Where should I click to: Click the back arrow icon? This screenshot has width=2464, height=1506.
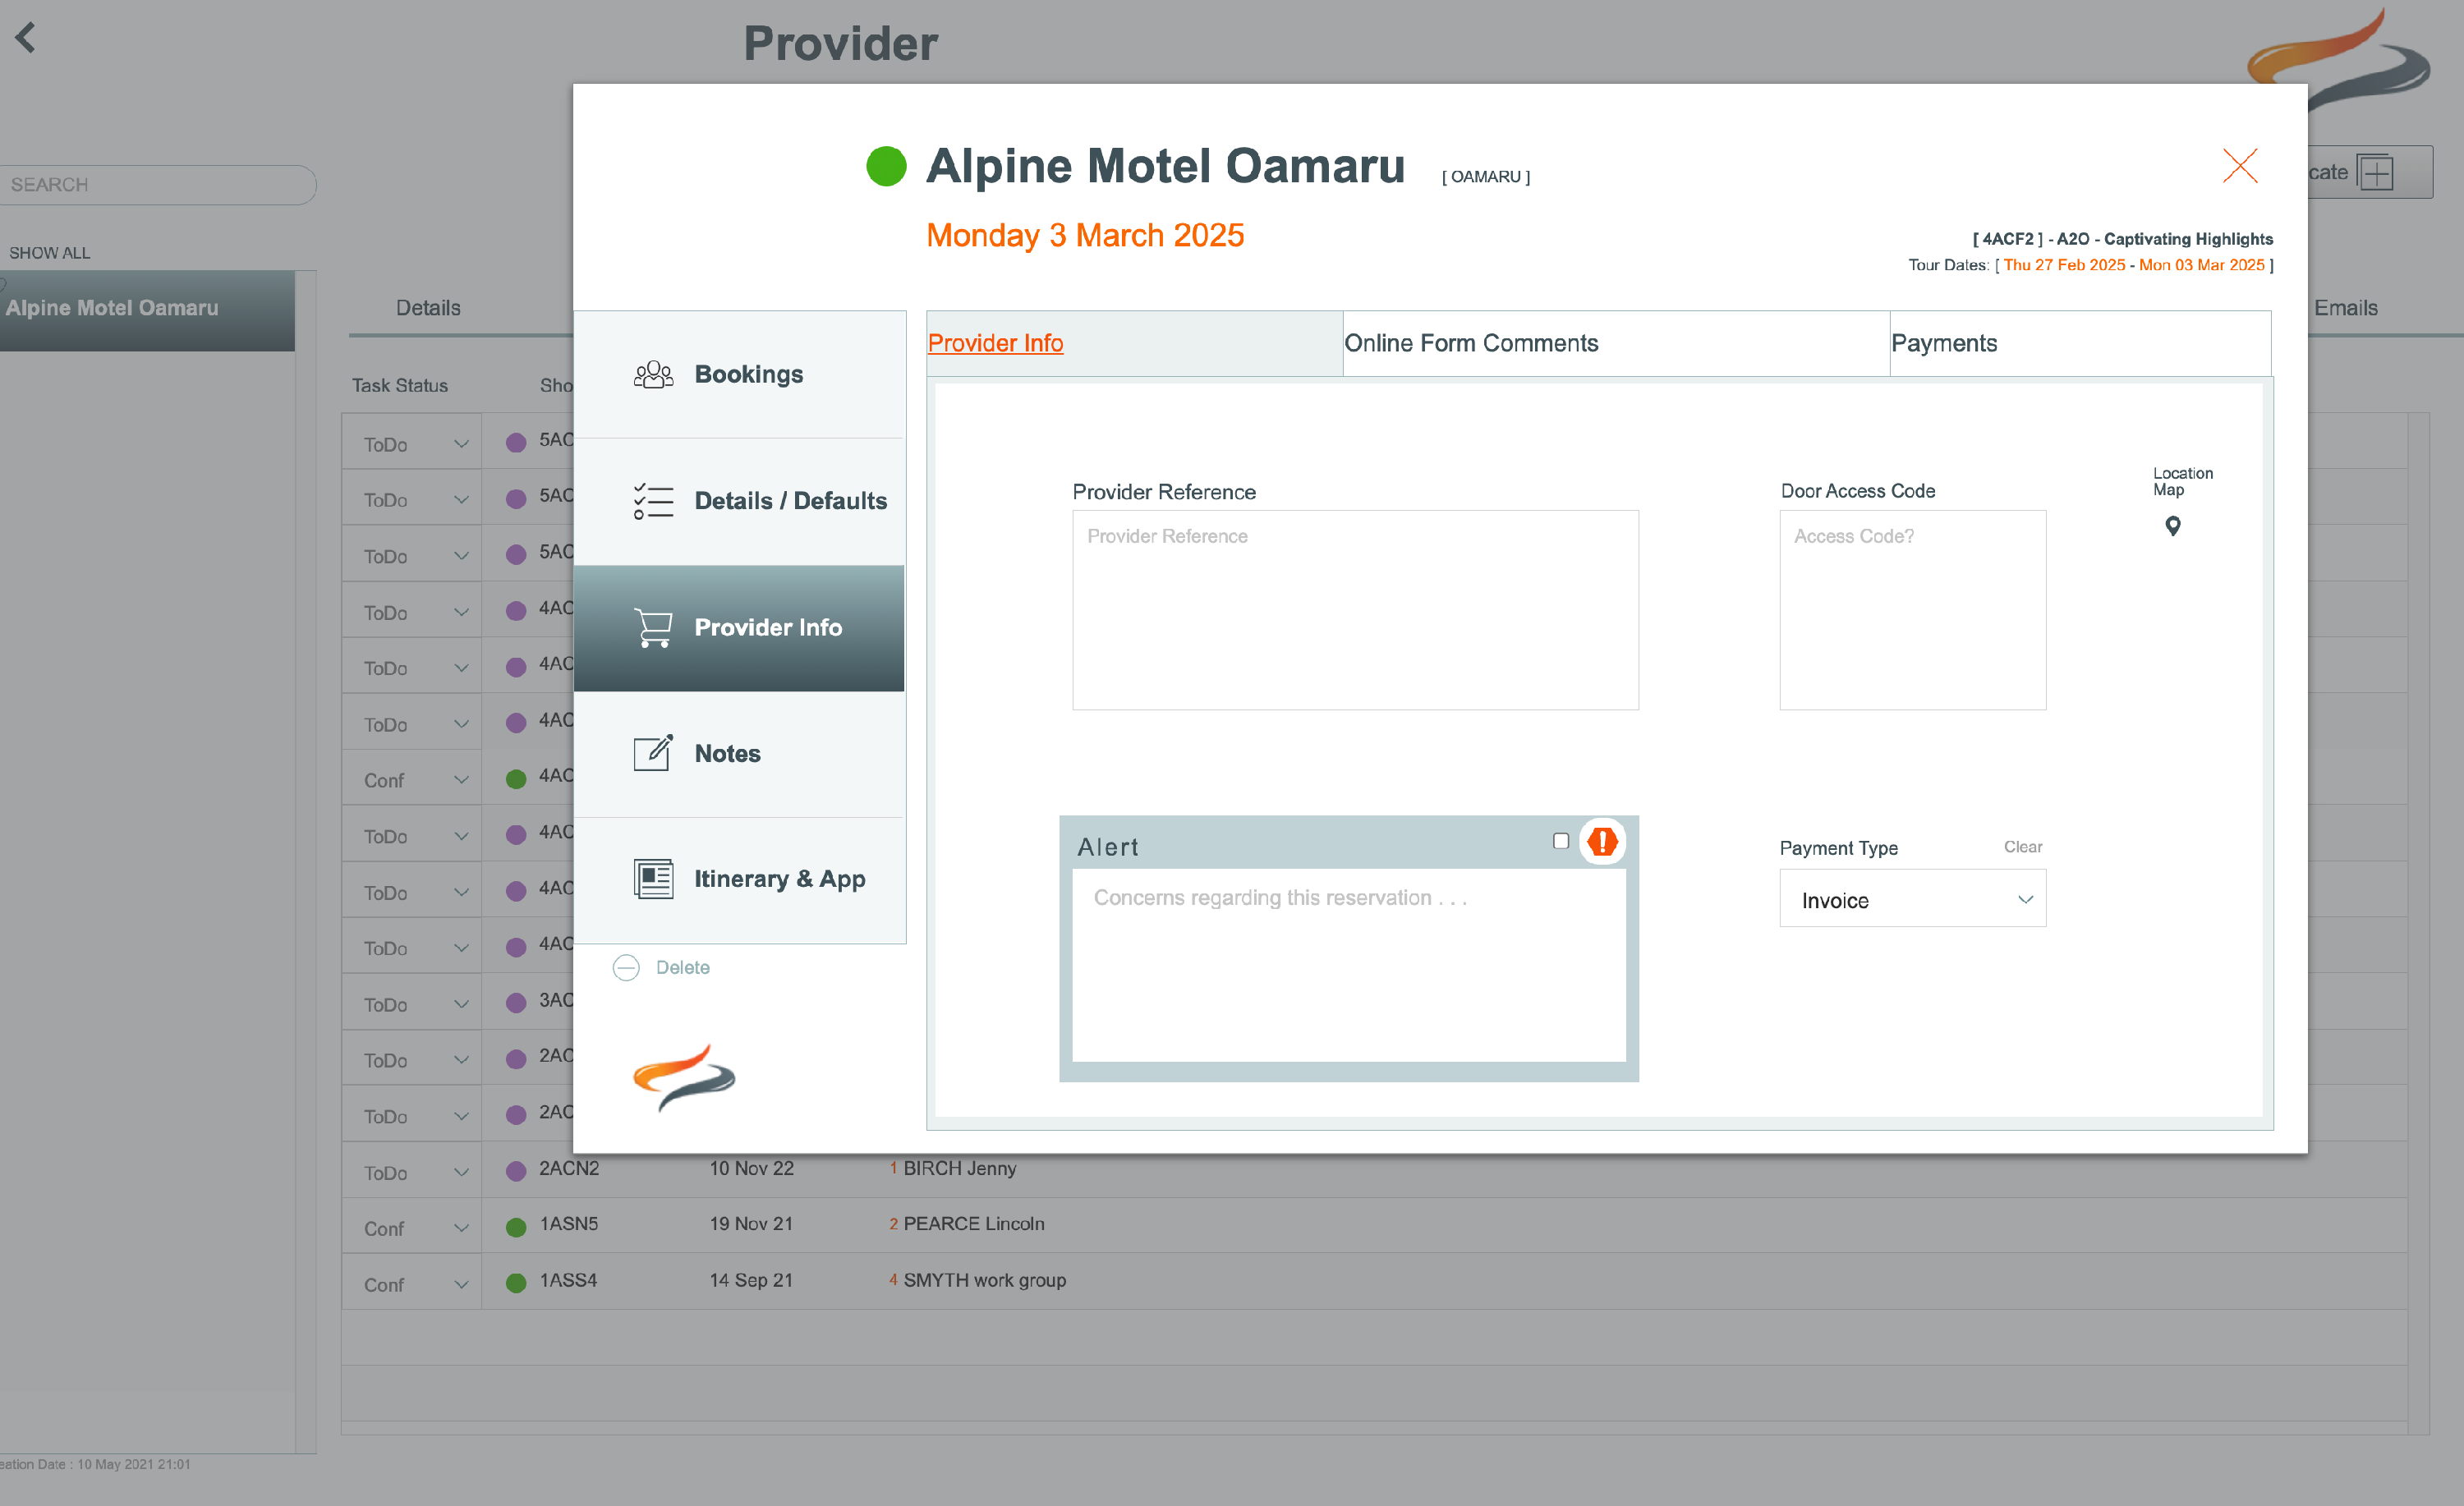coord(26,38)
